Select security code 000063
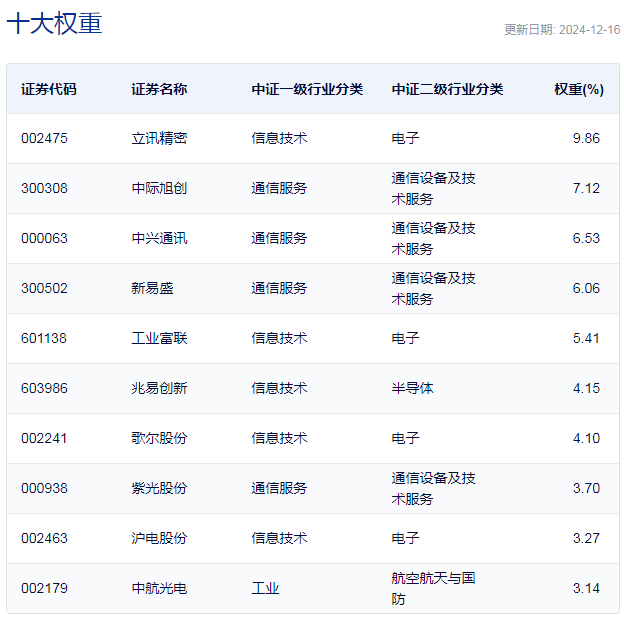 (x=44, y=238)
